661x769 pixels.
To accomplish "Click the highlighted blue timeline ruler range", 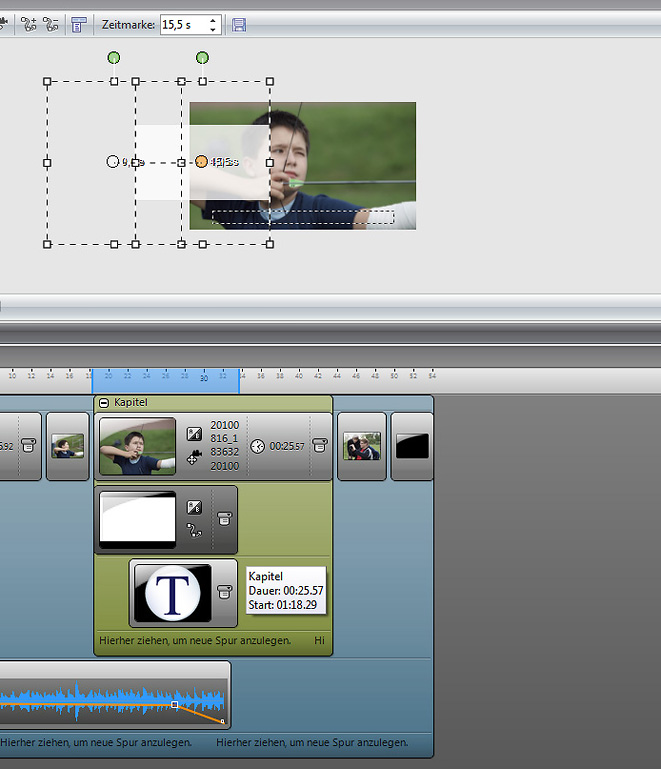I will (x=165, y=380).
